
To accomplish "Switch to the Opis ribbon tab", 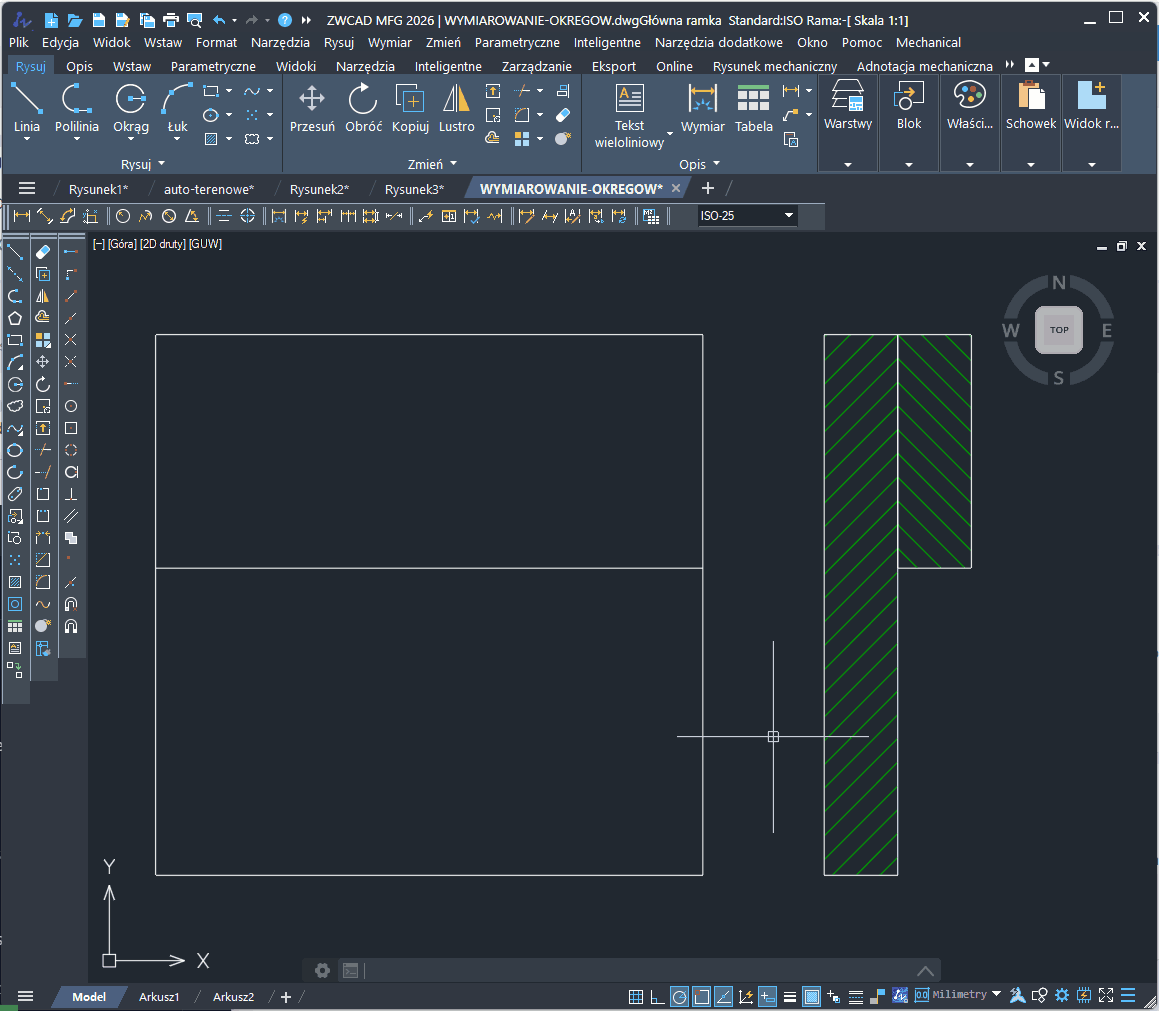I will 79,67.
